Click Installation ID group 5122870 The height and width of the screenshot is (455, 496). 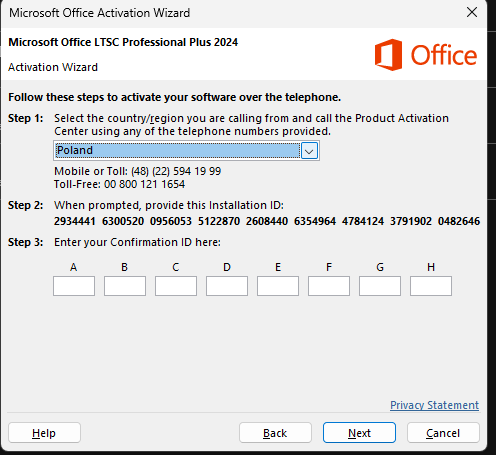(x=219, y=221)
